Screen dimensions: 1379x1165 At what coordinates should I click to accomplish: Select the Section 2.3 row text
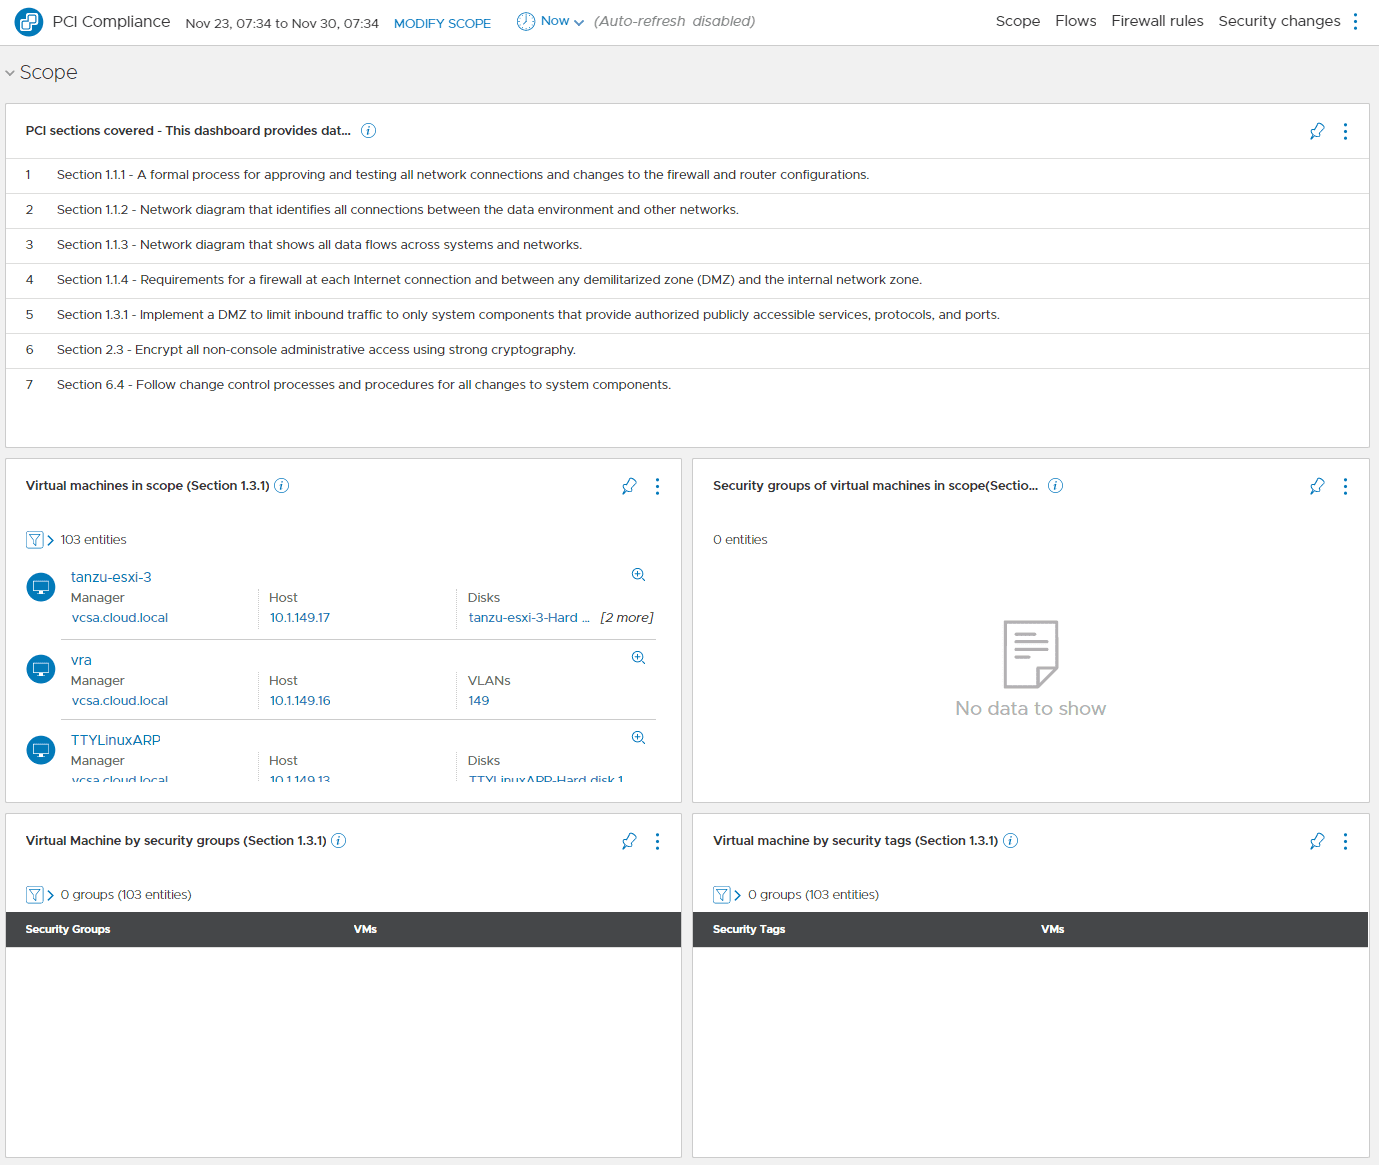(x=316, y=350)
